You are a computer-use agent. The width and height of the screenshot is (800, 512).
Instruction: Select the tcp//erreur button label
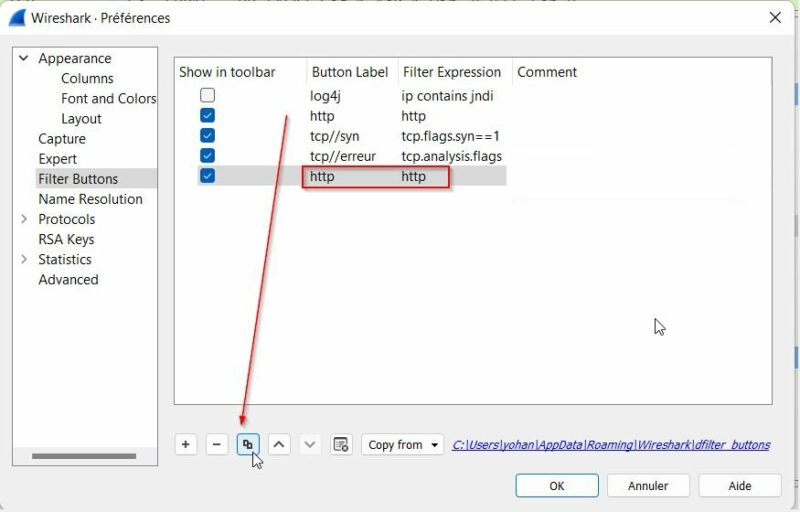coord(343,156)
